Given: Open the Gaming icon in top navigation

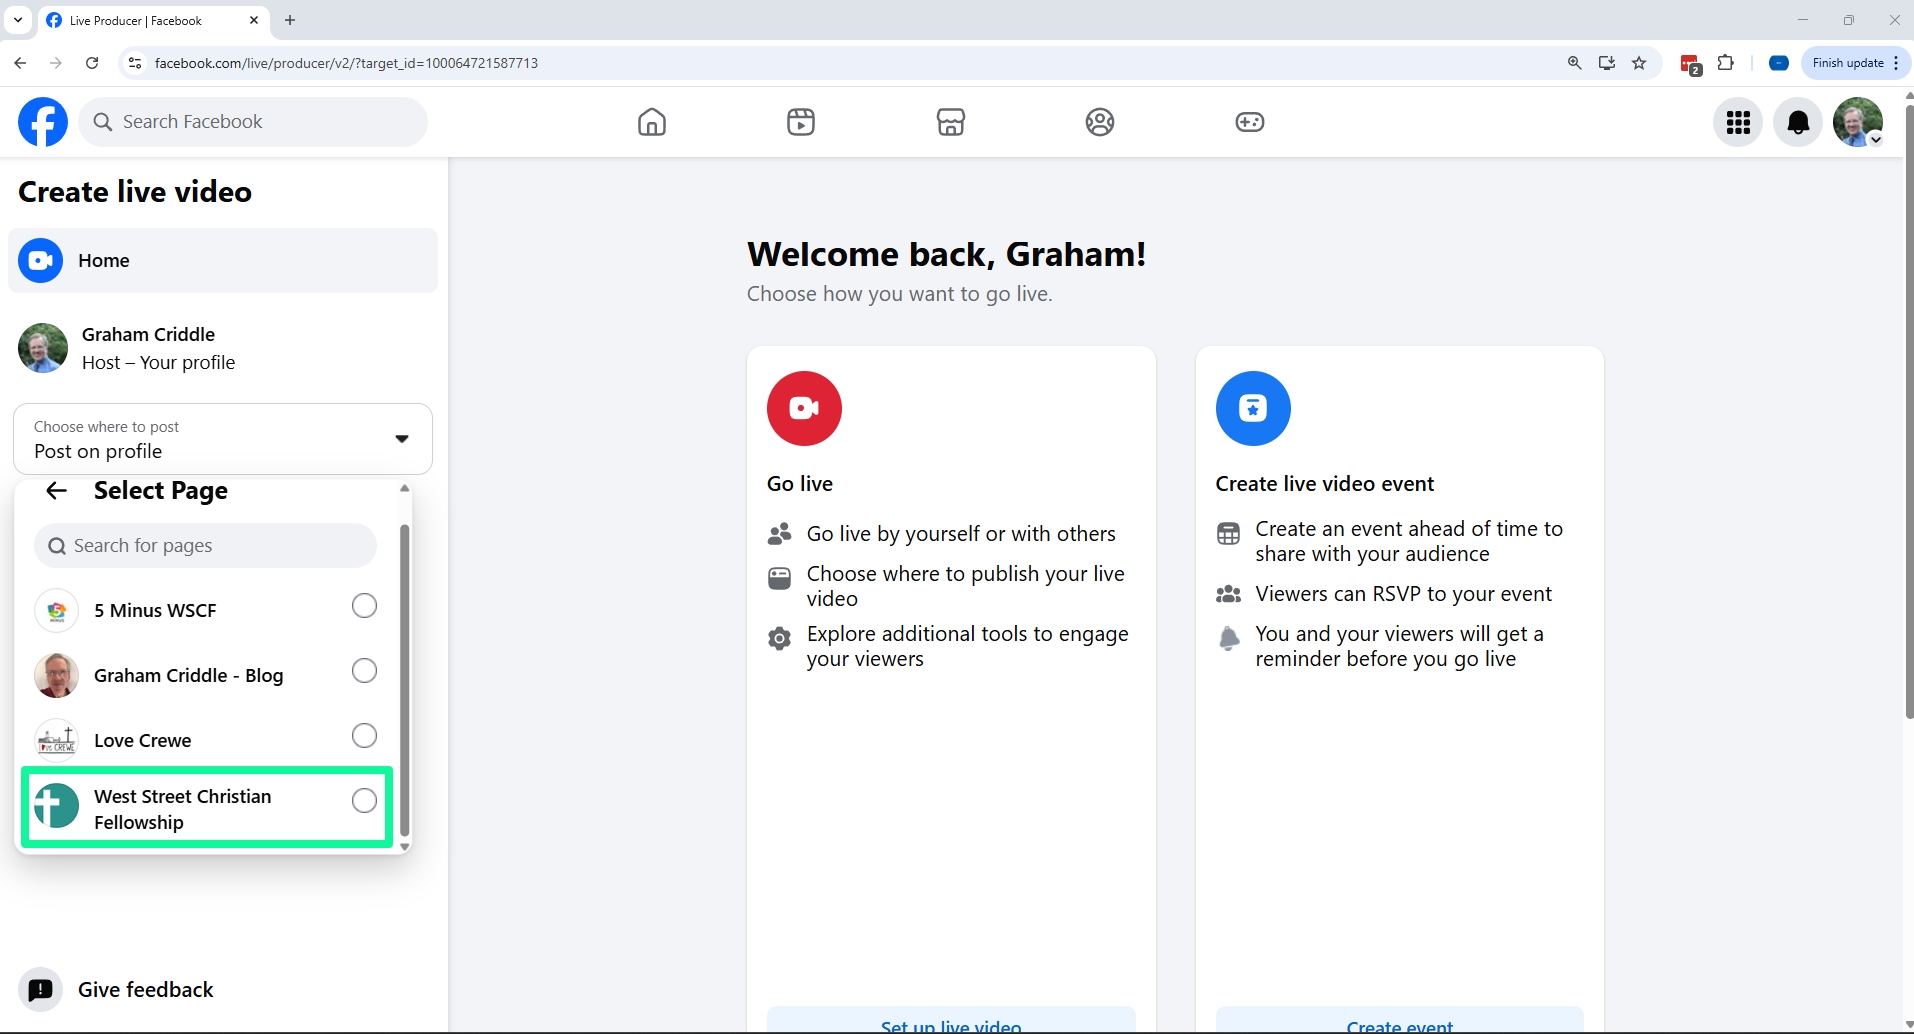Looking at the screenshot, I should 1250,122.
